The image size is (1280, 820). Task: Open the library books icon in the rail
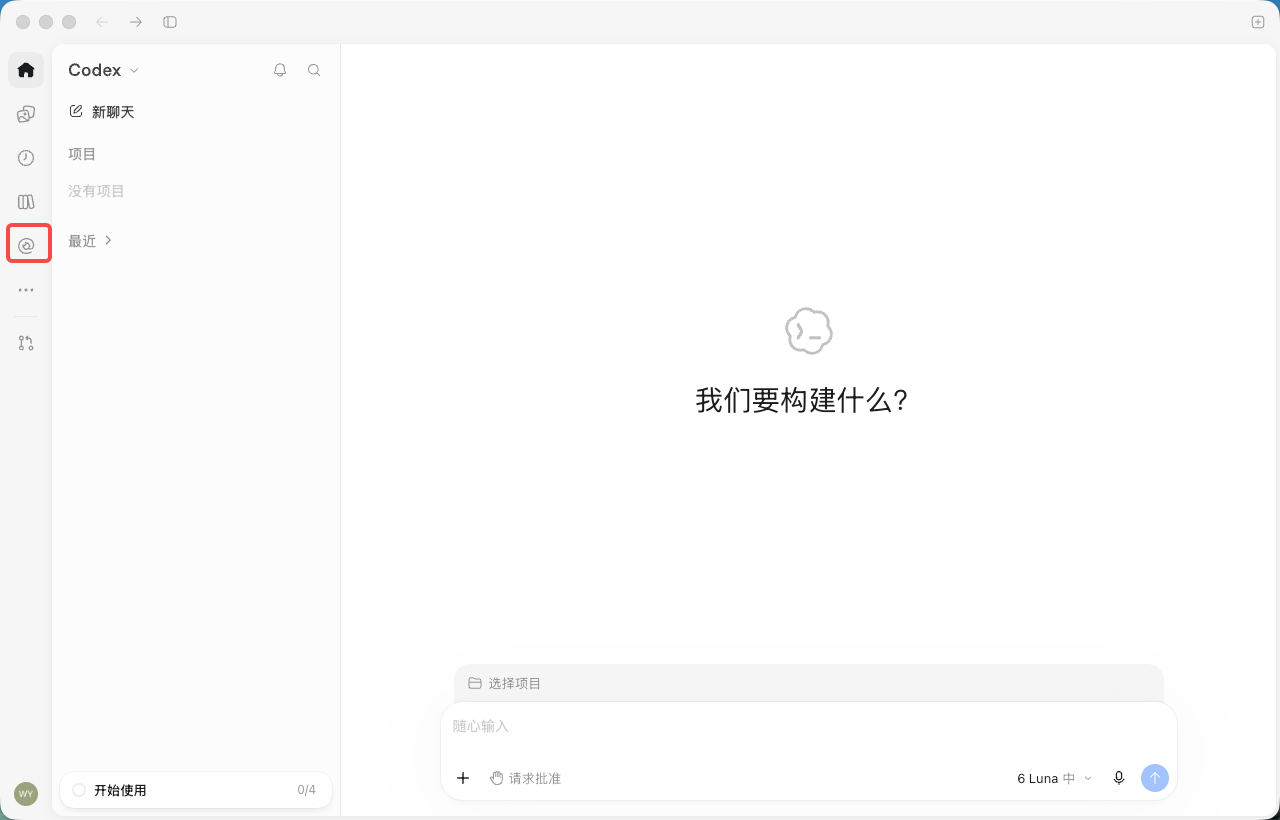(x=26, y=202)
